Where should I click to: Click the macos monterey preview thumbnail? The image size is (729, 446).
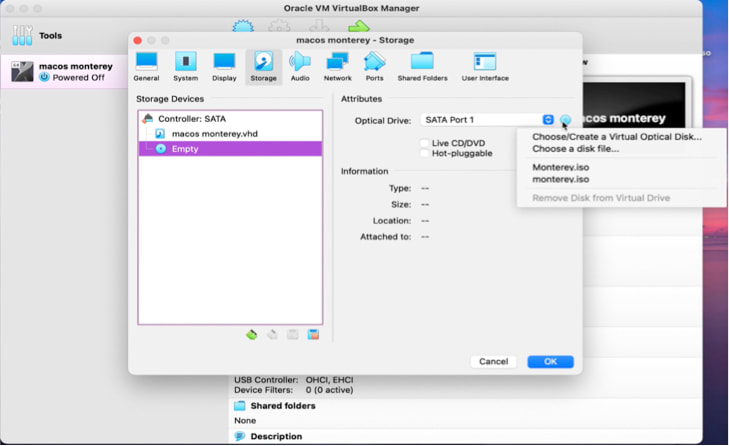pyautogui.click(x=634, y=105)
